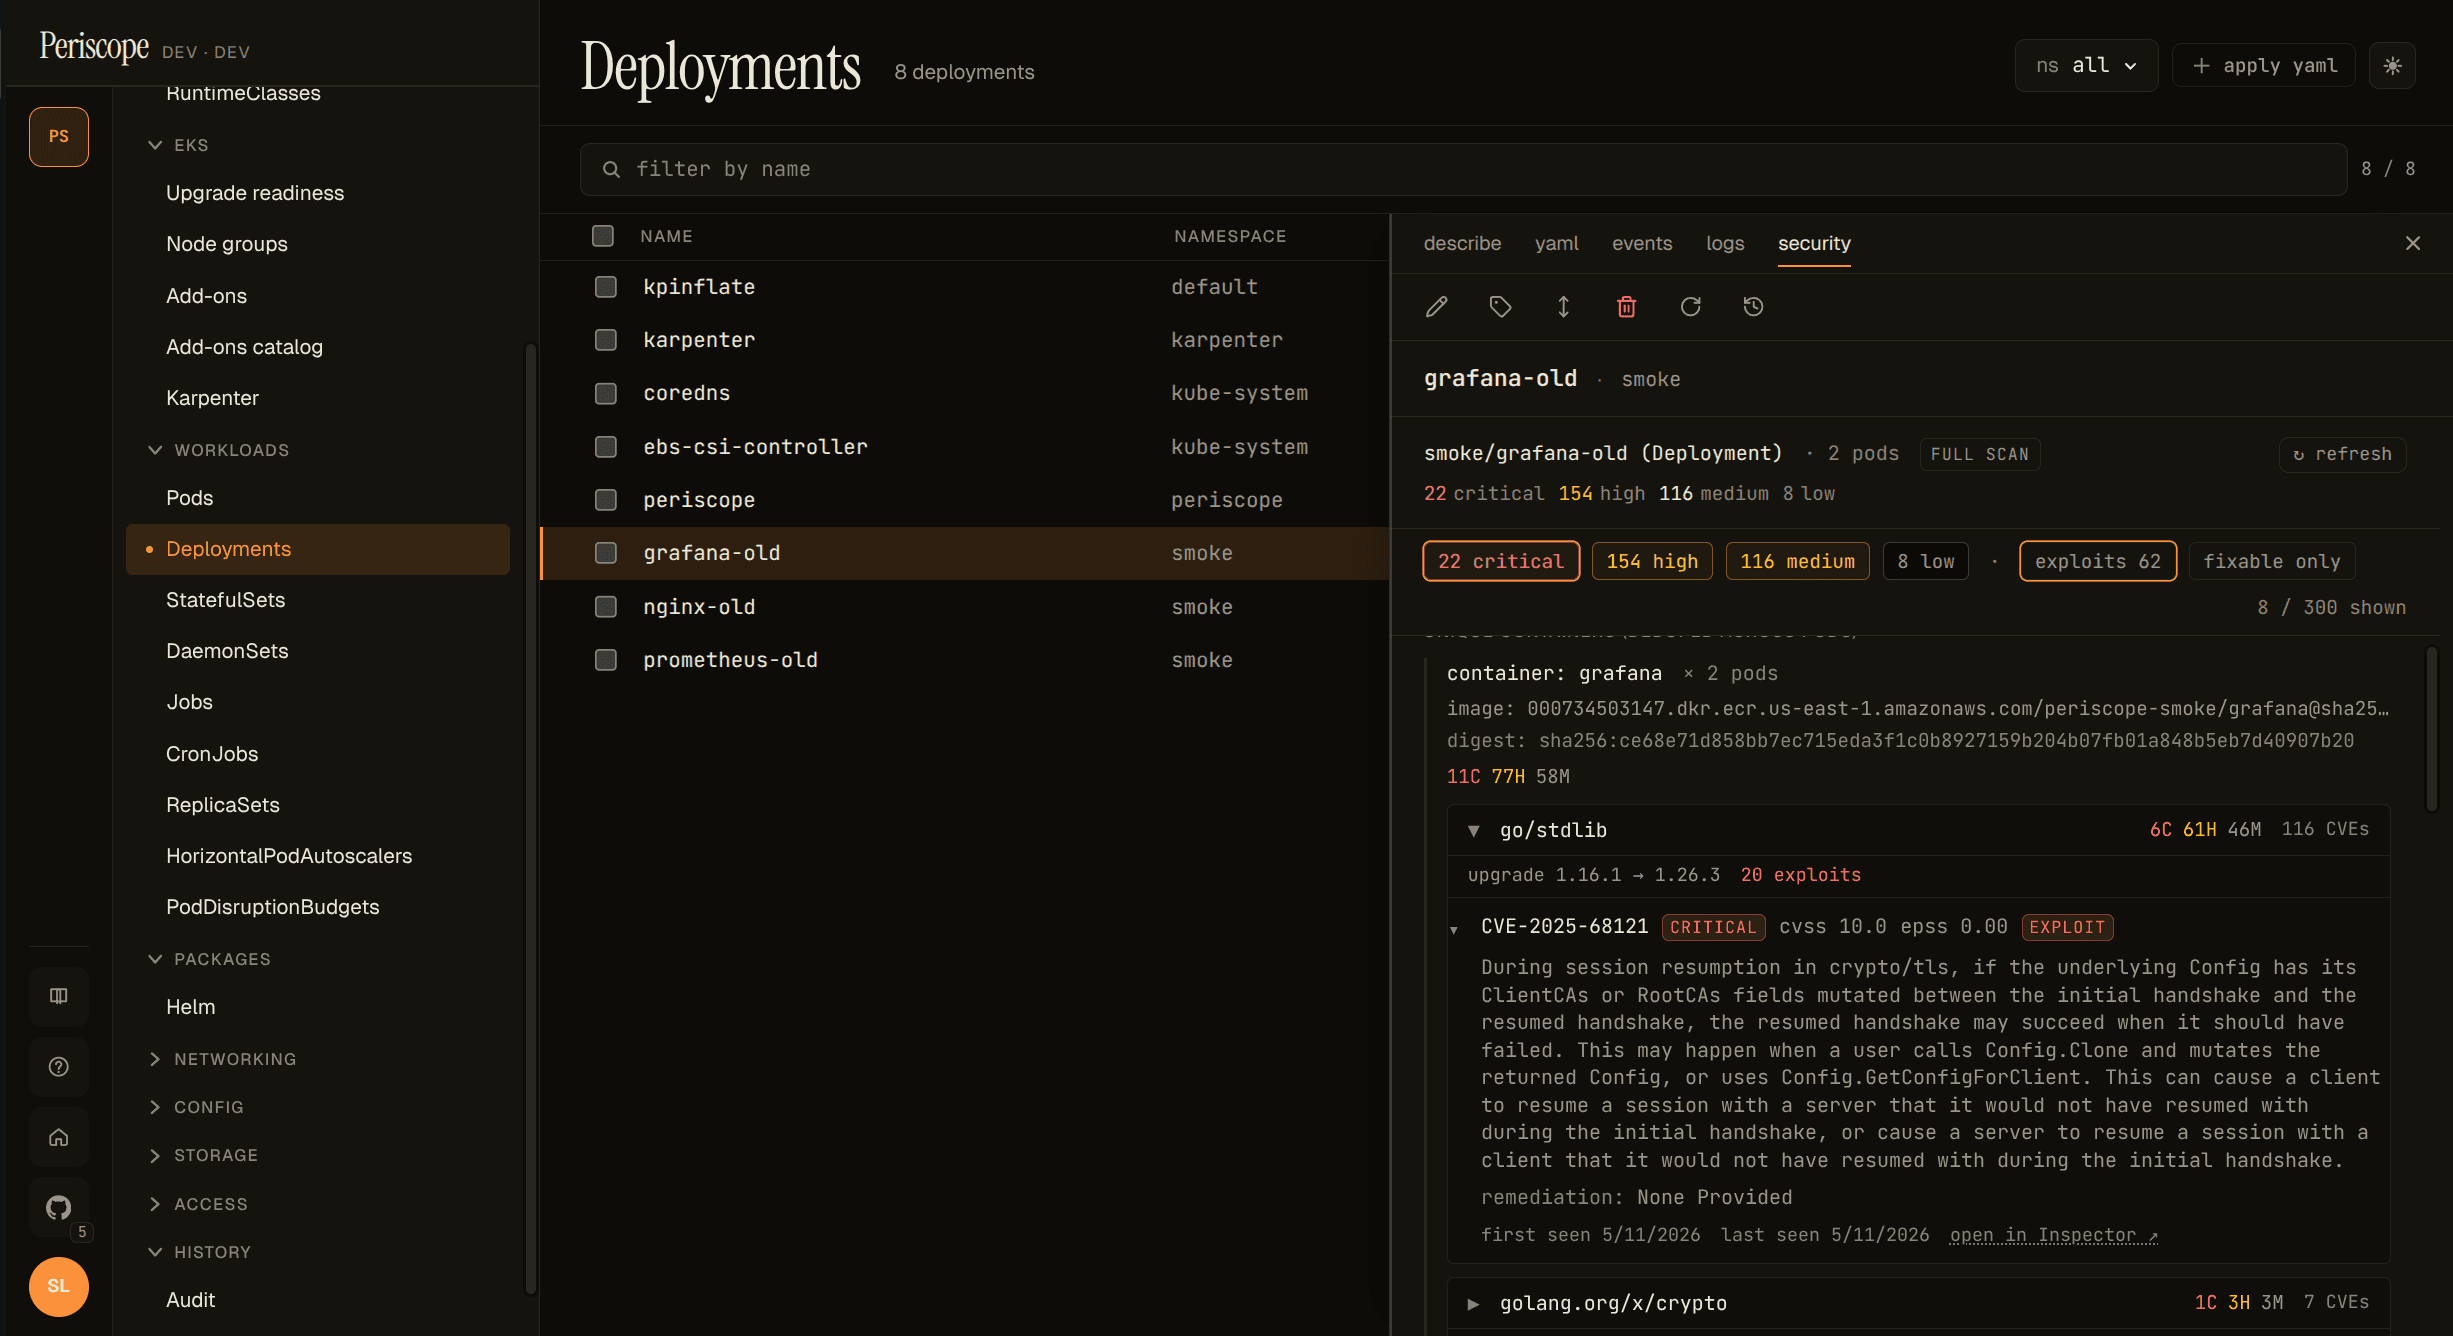Check the coredns row checkbox
This screenshot has height=1336, width=2453.
click(x=606, y=394)
